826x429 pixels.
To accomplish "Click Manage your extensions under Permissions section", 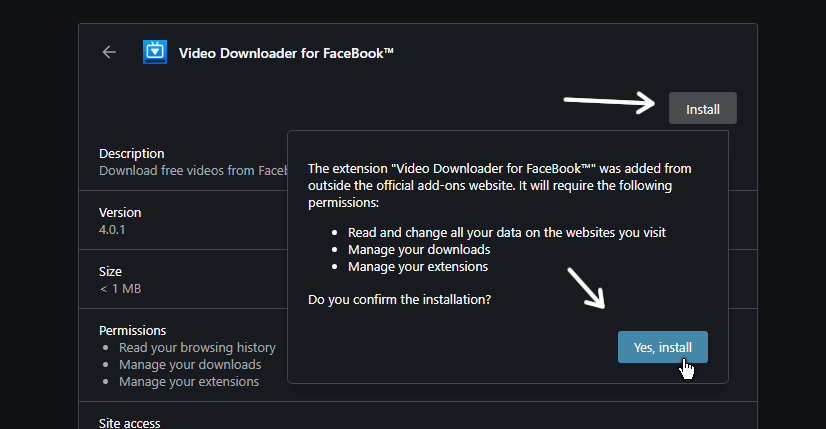I will point(189,382).
